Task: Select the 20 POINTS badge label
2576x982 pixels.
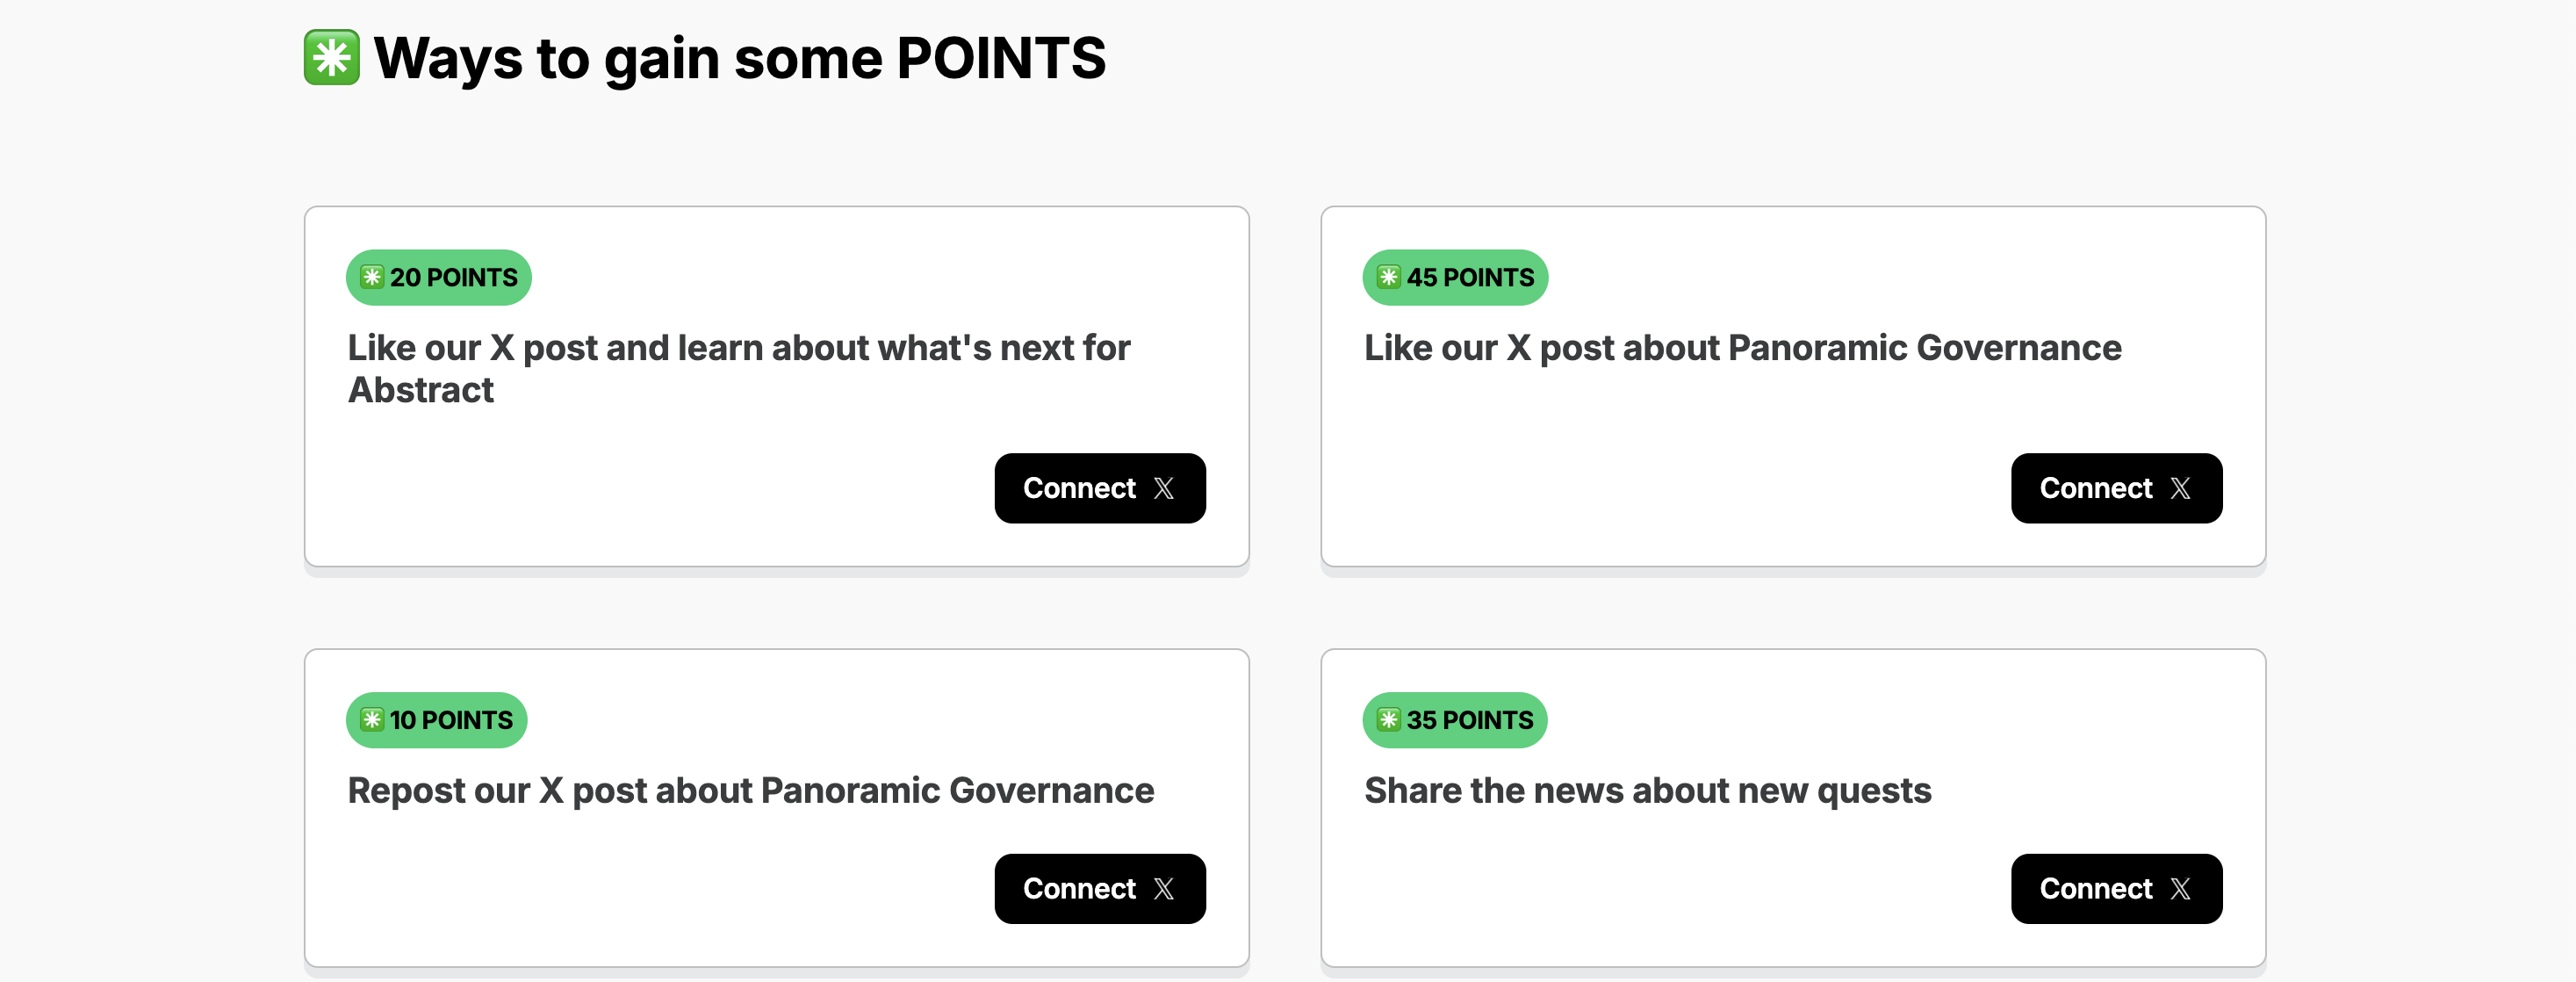Action: 453,278
